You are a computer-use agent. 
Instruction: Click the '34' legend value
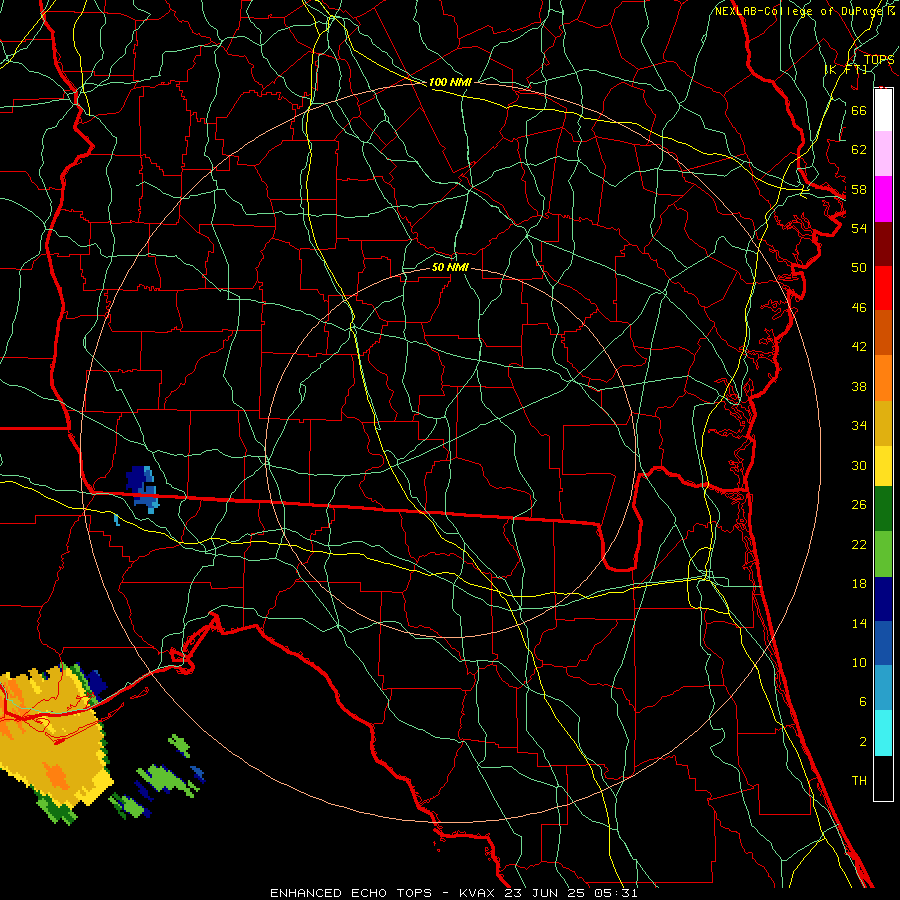pyautogui.click(x=859, y=425)
